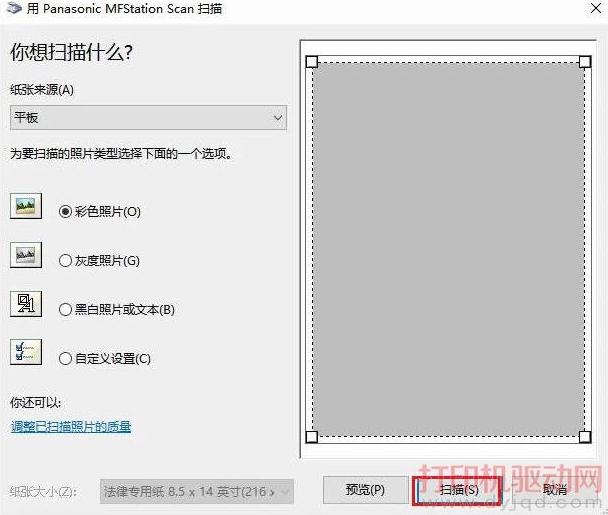Viewport: 608px width, 515px height.
Task: Select the 灰度照片(G) radio button
Action: tap(66, 261)
